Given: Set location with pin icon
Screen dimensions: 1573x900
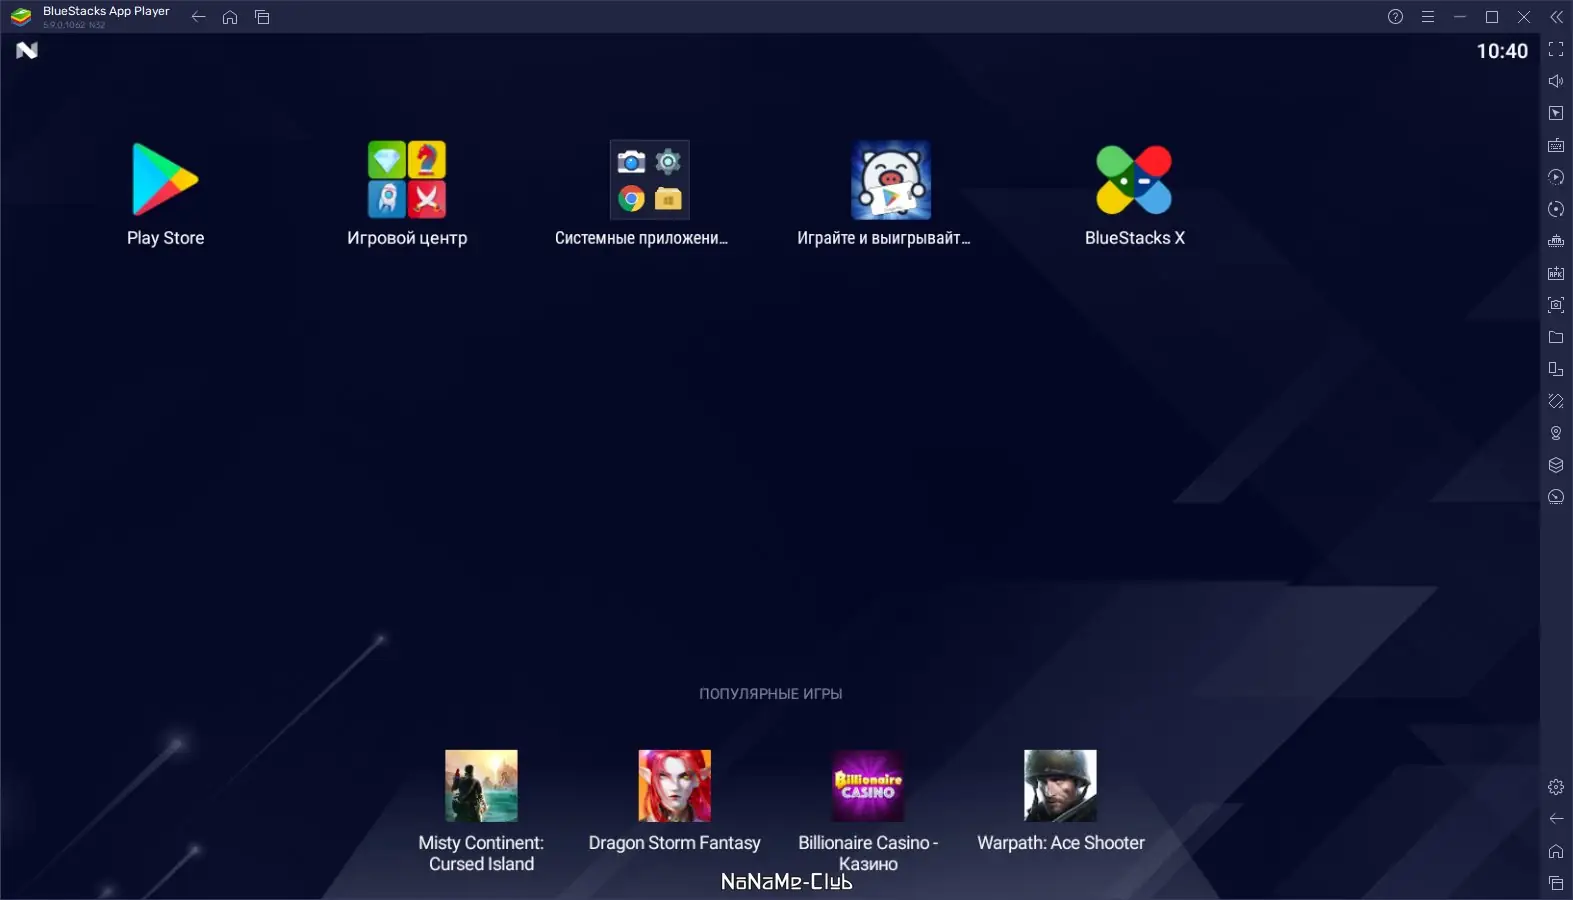Looking at the screenshot, I should point(1556,433).
